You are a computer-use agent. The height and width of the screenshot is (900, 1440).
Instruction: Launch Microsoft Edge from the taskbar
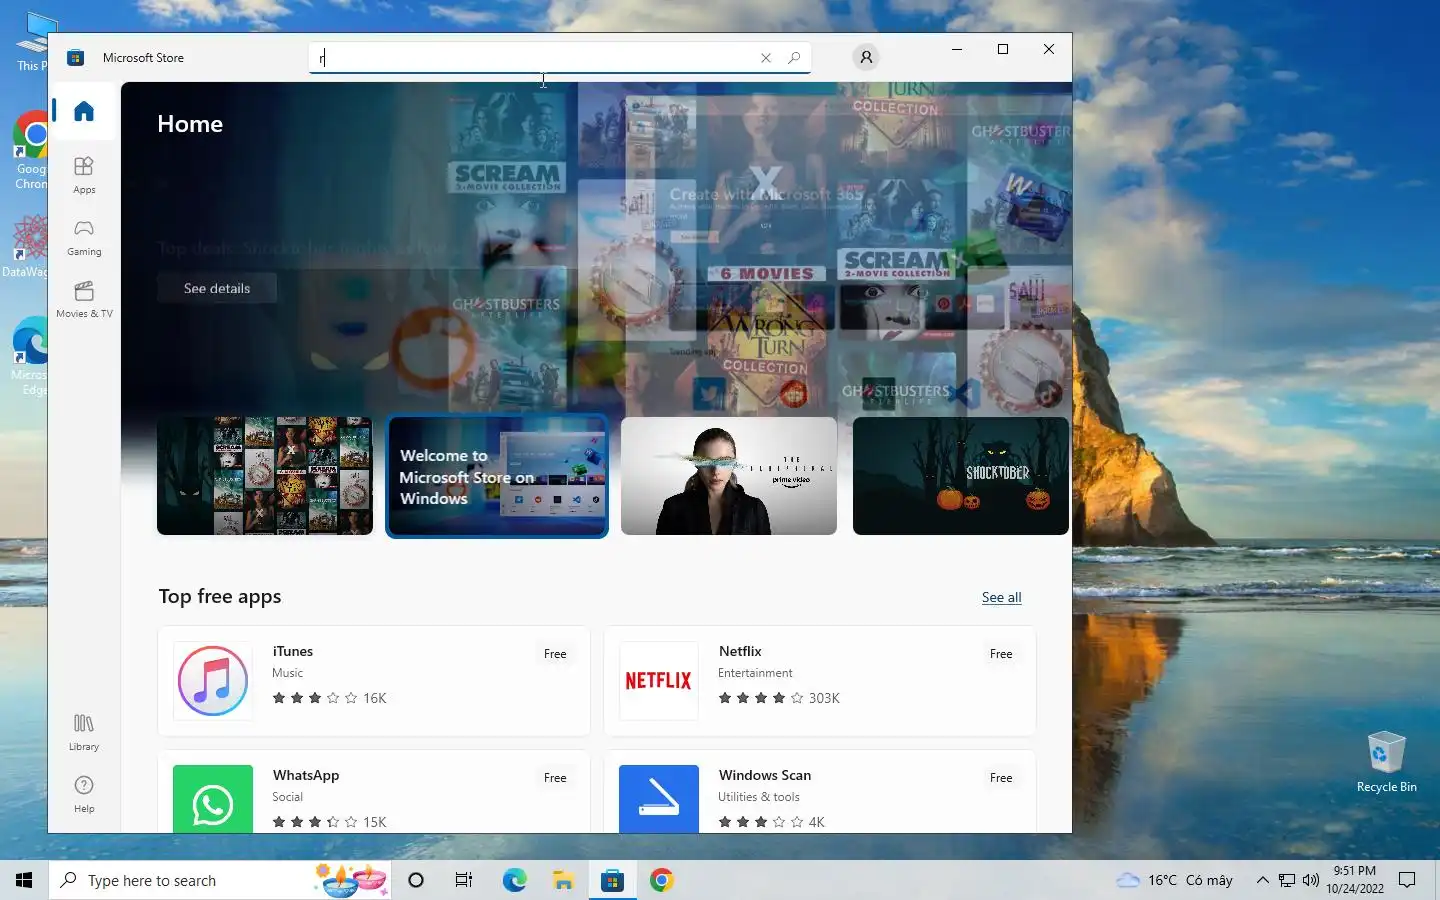[x=514, y=880]
